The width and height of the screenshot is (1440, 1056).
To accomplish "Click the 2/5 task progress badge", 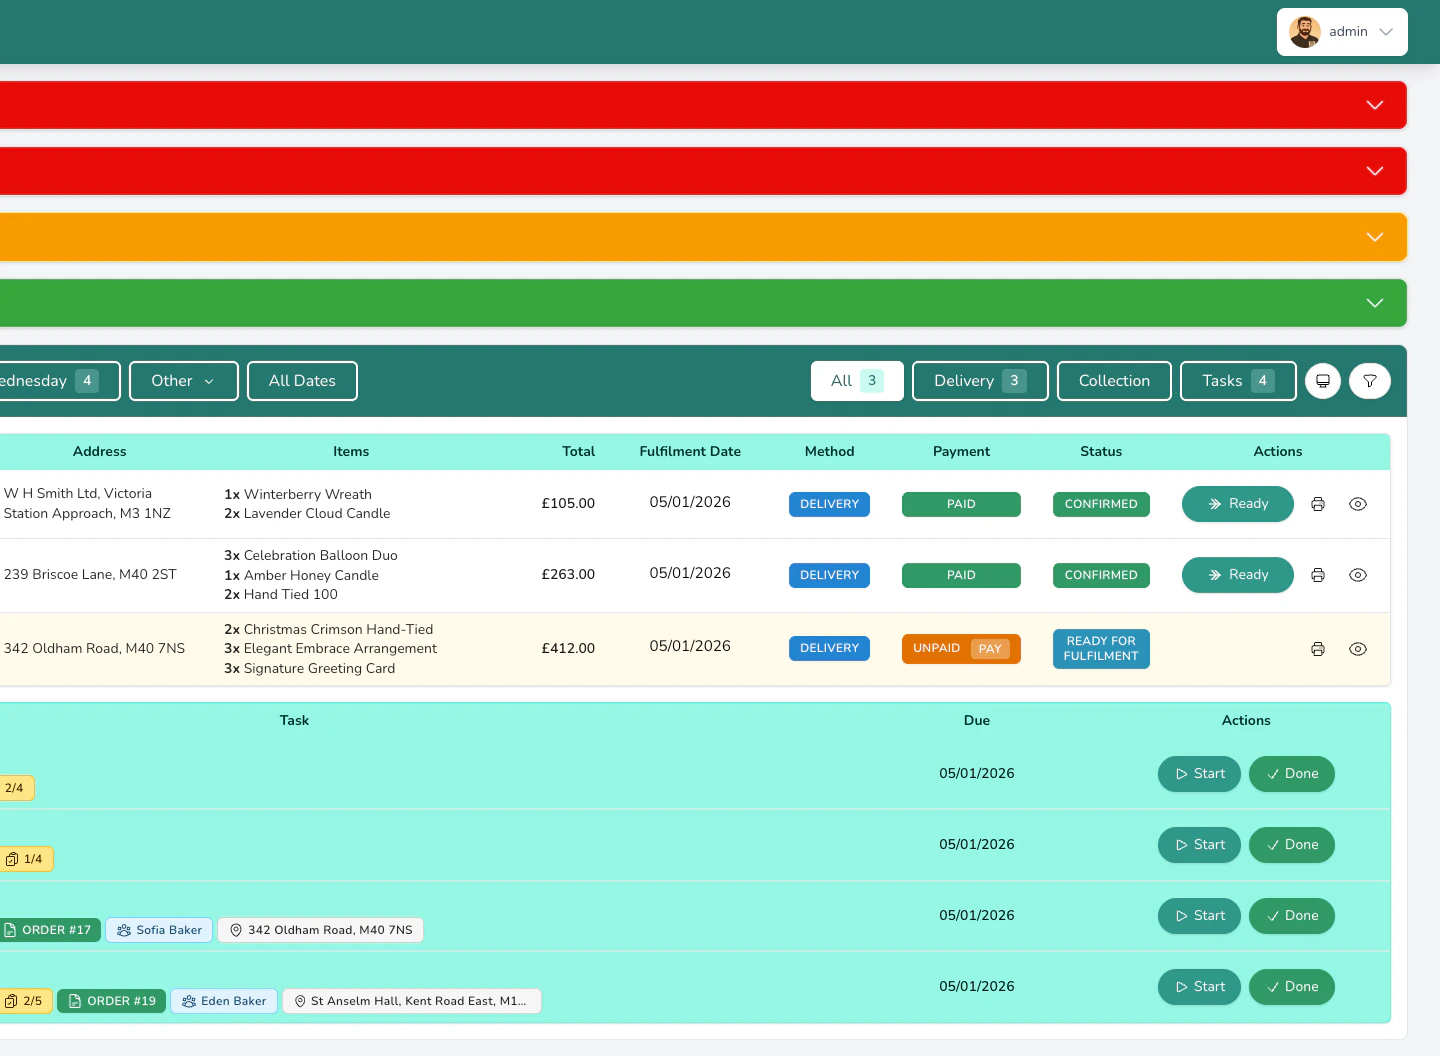I will point(26,1001).
